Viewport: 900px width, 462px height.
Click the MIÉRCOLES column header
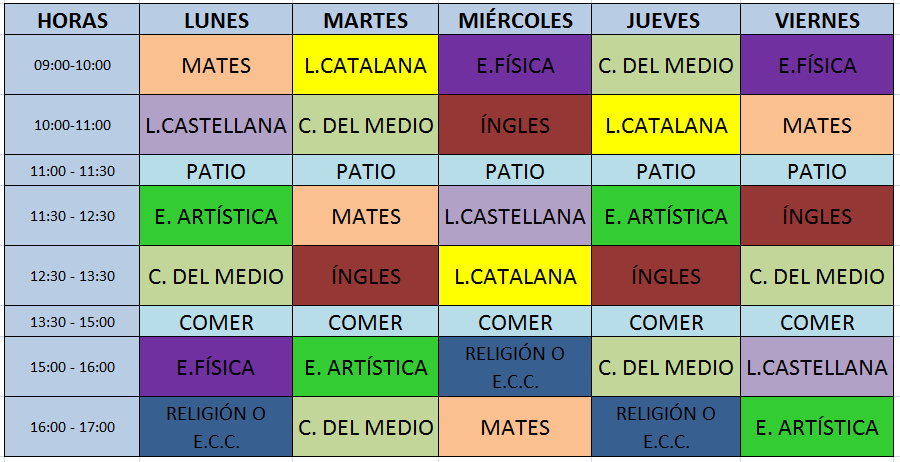click(x=515, y=20)
